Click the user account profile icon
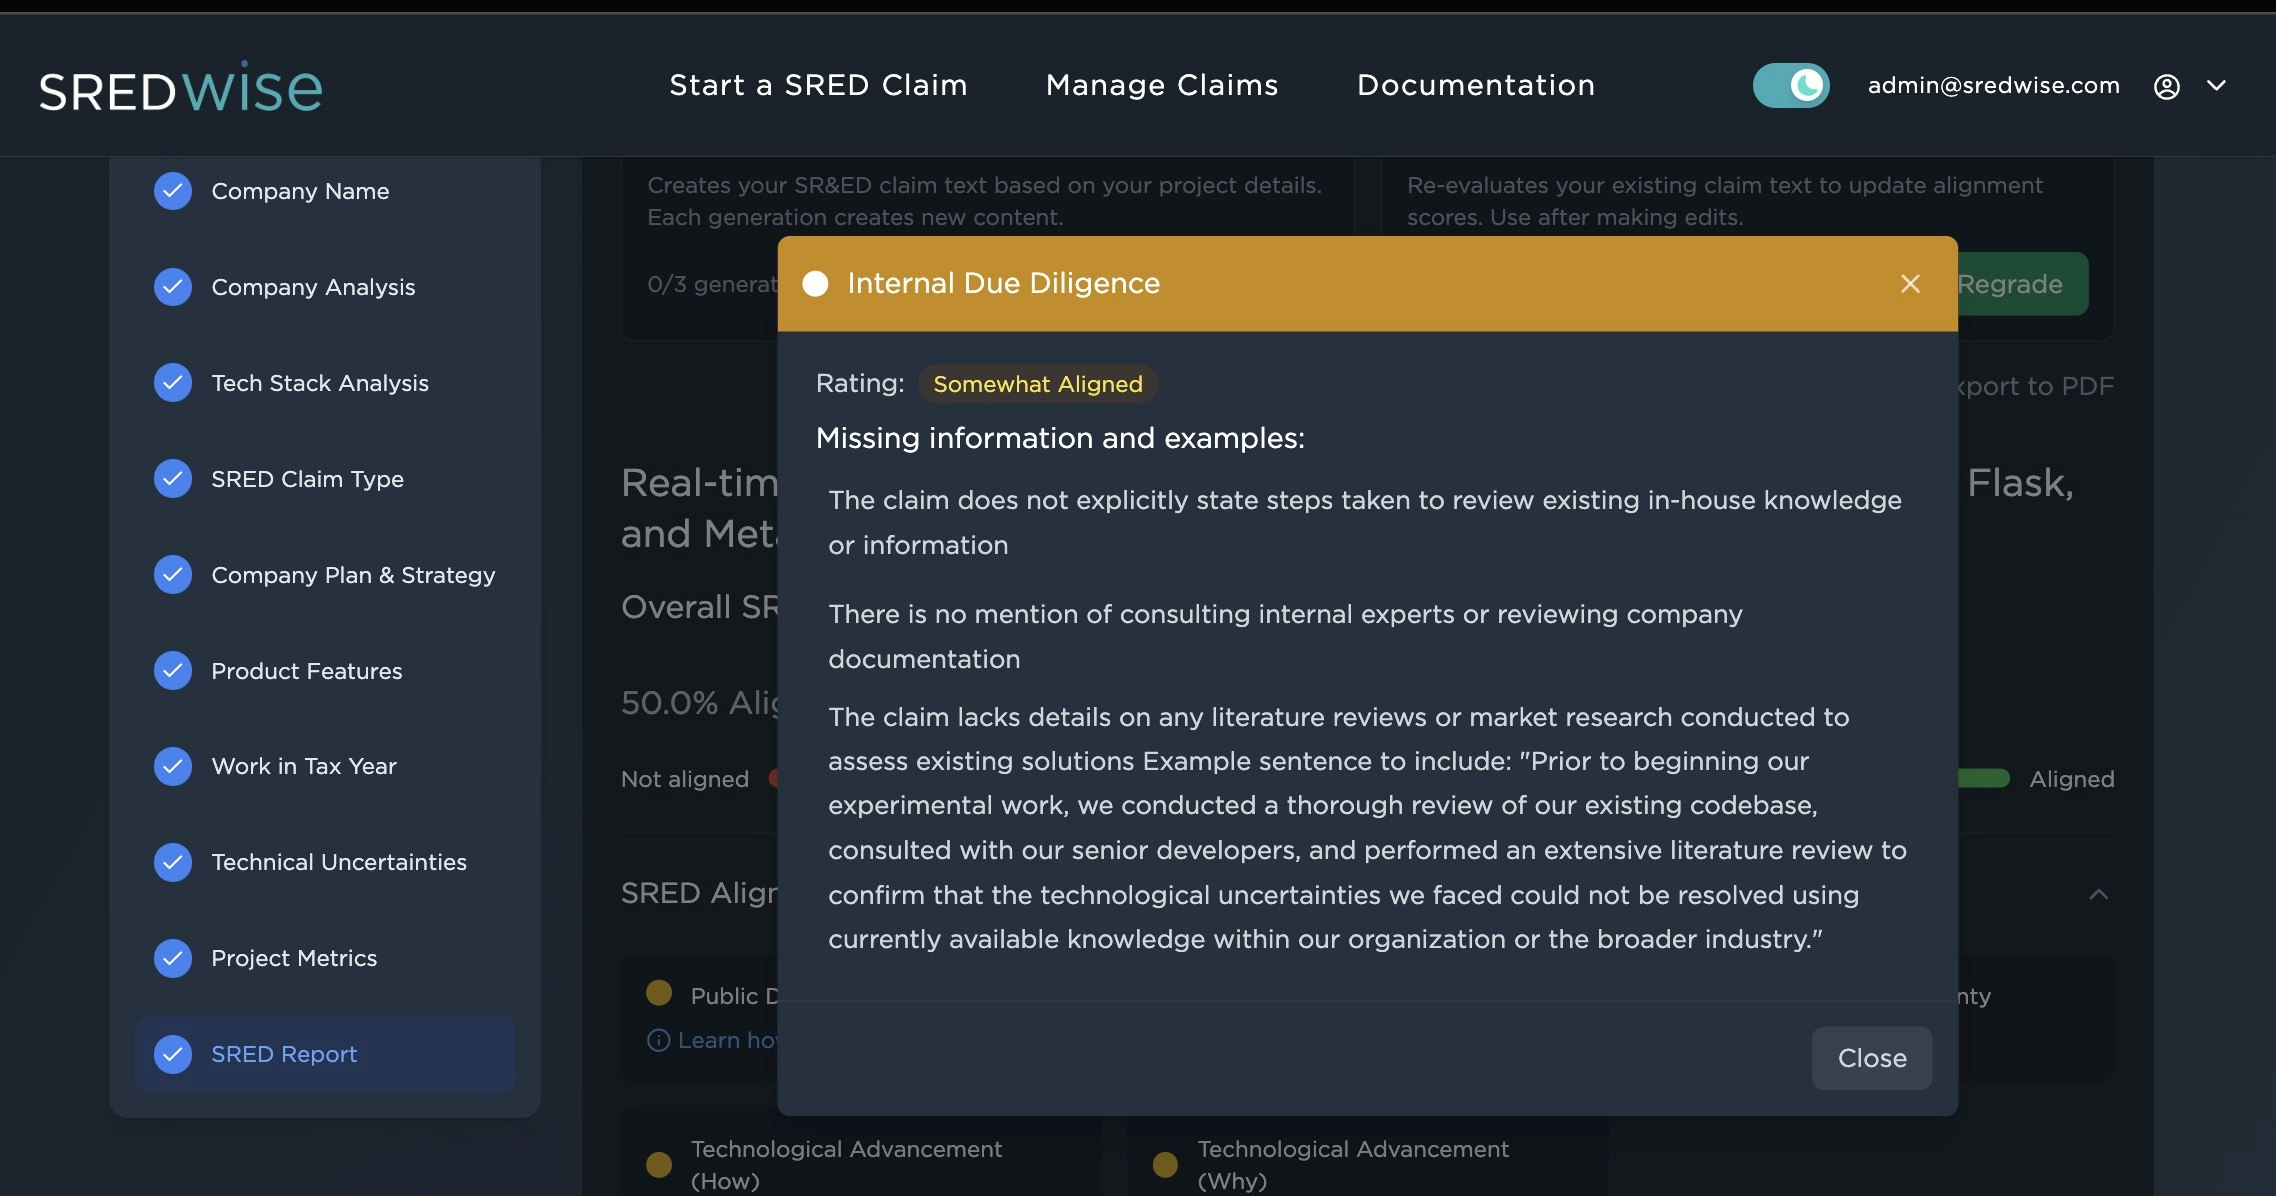 pos(2166,87)
